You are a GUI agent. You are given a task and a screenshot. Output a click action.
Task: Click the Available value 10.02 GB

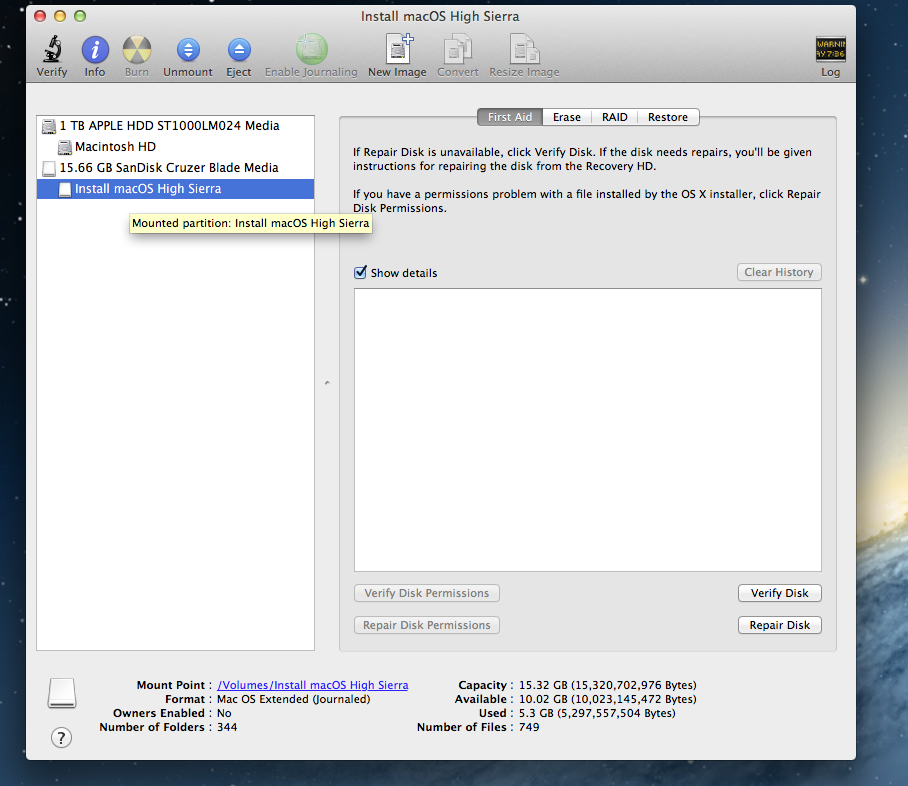pyautogui.click(x=607, y=699)
